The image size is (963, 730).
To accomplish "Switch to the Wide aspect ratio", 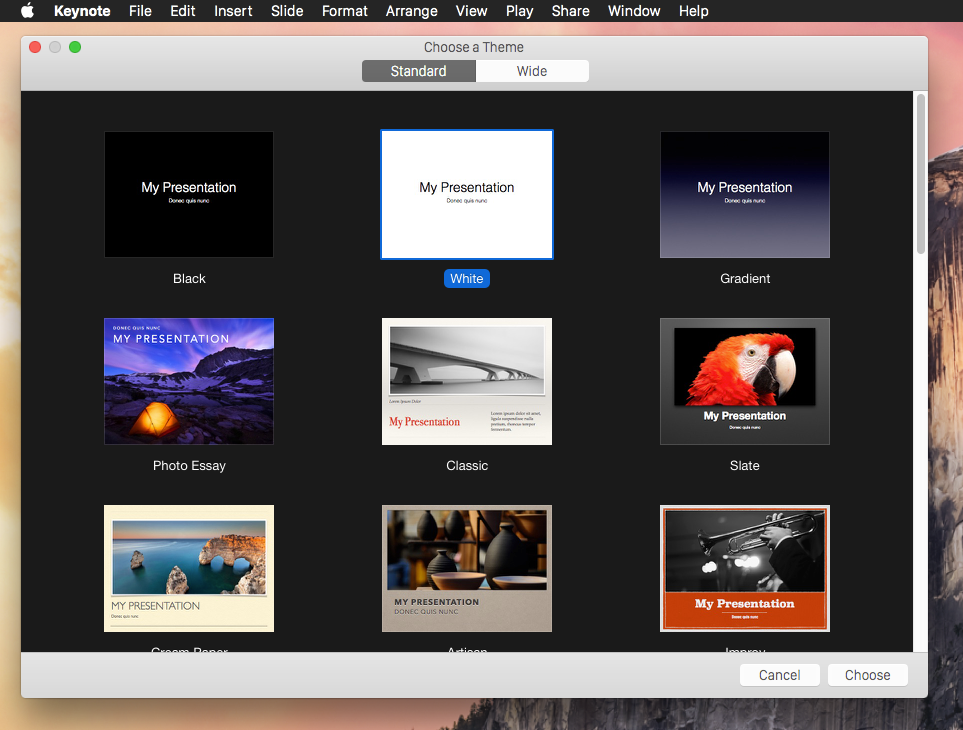I will pyautogui.click(x=532, y=71).
